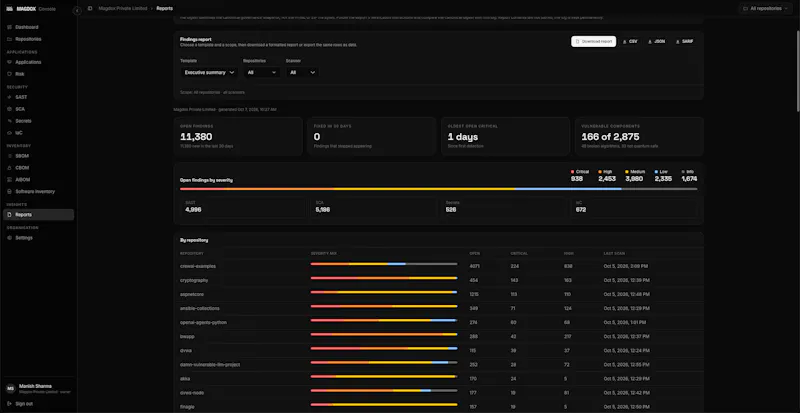Viewport: 800px width, 413px height.
Task: Click the dvwa repository name
Action: pyautogui.click(x=186, y=351)
